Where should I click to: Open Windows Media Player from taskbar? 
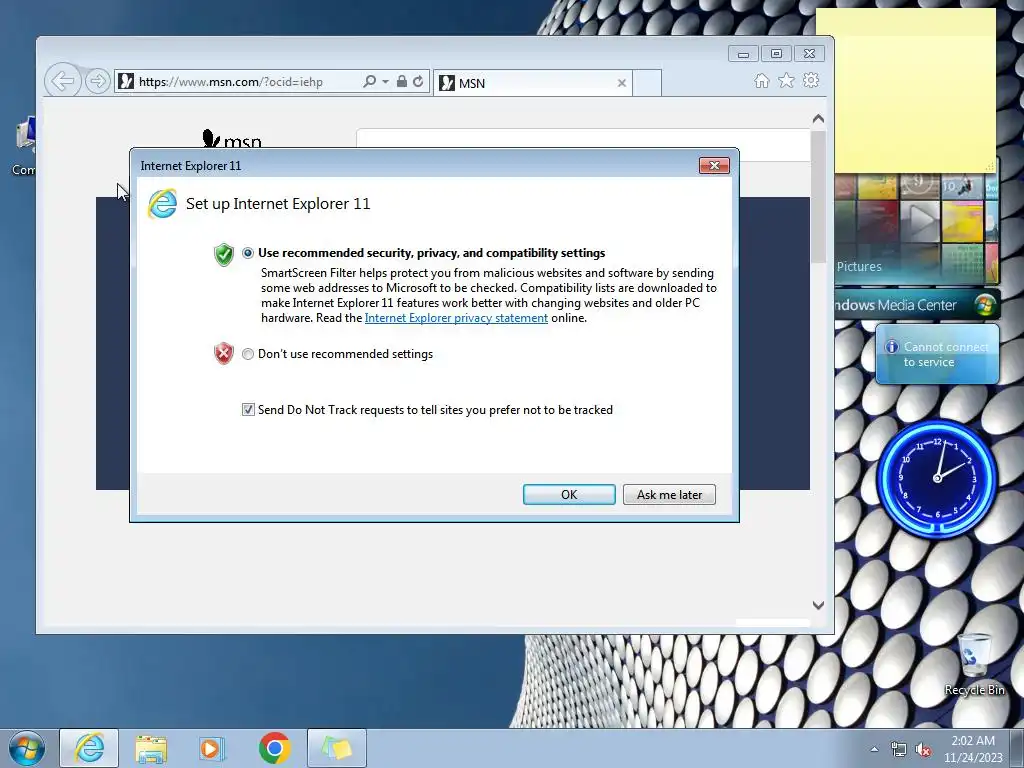coord(212,748)
